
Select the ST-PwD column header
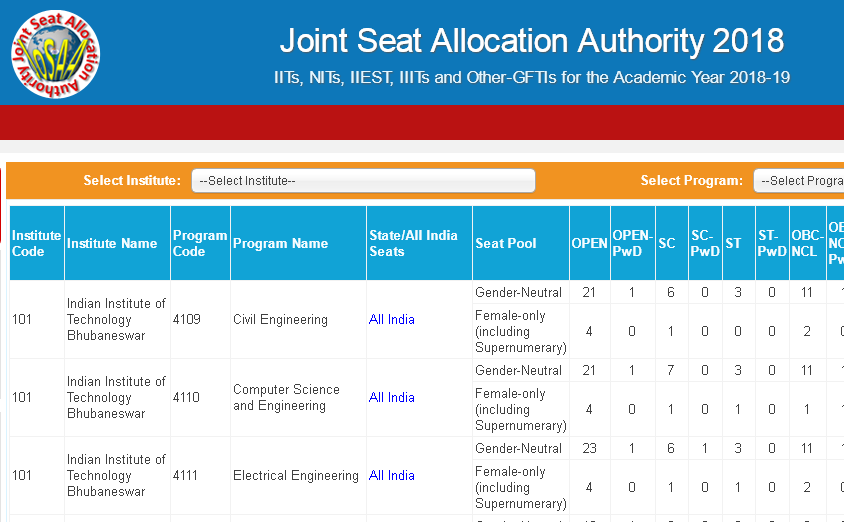[x=771, y=243]
